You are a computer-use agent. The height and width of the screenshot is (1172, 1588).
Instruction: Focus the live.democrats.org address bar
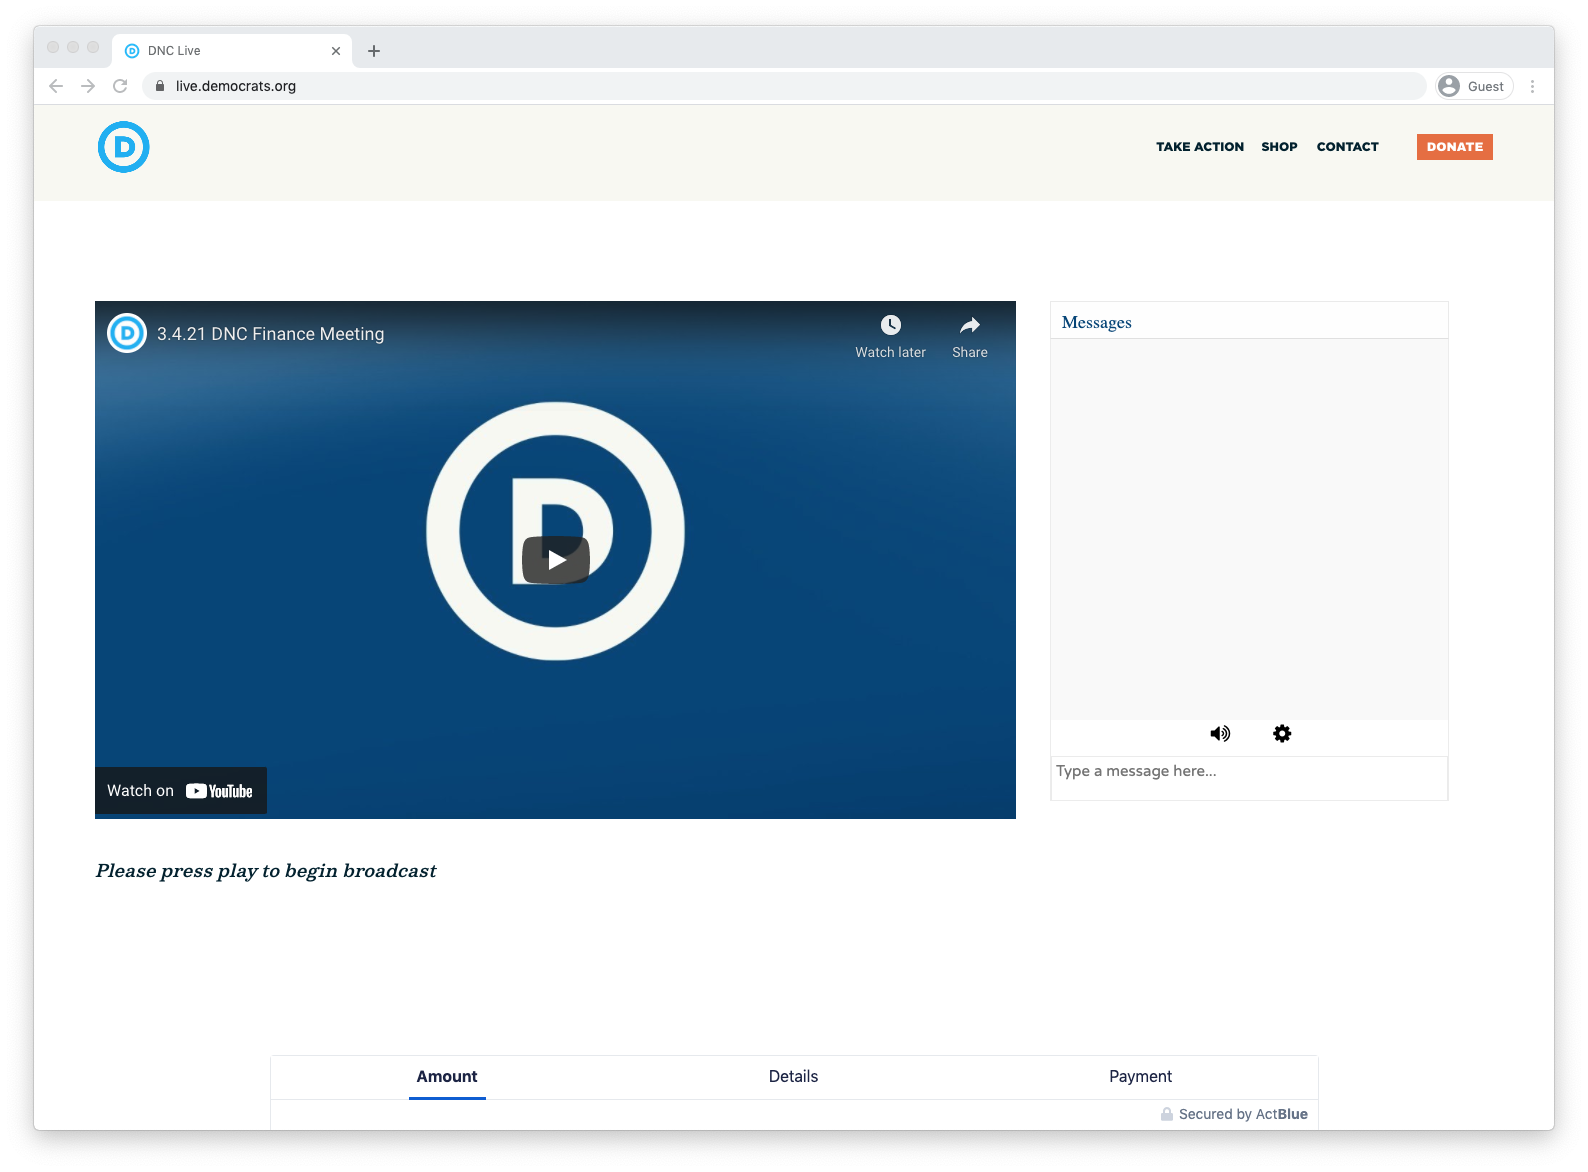tap(785, 86)
